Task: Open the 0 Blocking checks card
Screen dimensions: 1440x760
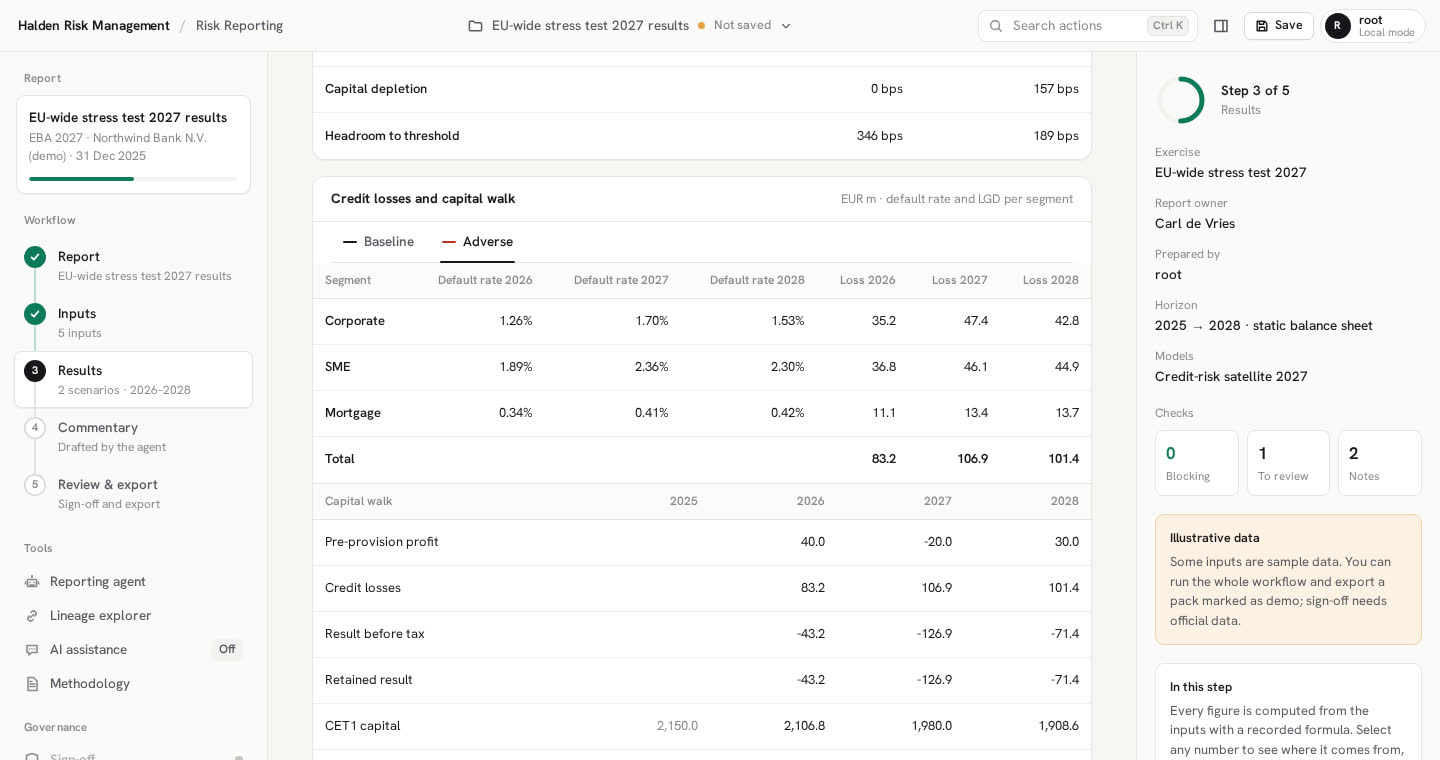Action: (x=1197, y=463)
